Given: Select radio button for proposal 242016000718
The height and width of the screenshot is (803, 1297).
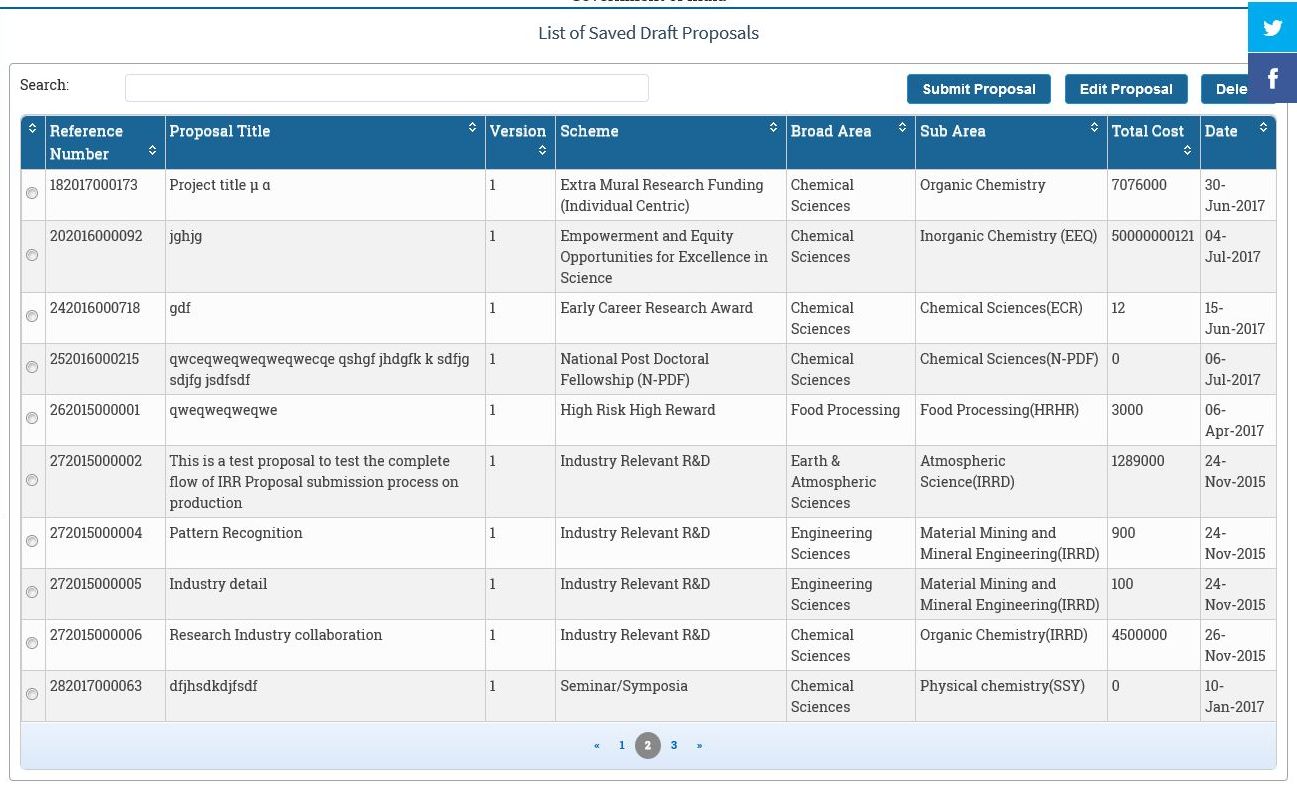Looking at the screenshot, I should tap(32, 316).
